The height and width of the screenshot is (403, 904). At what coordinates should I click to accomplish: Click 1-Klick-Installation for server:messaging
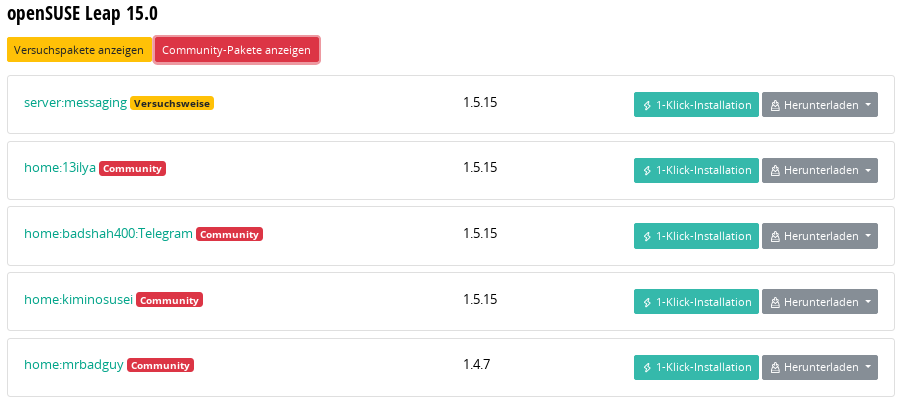696,105
